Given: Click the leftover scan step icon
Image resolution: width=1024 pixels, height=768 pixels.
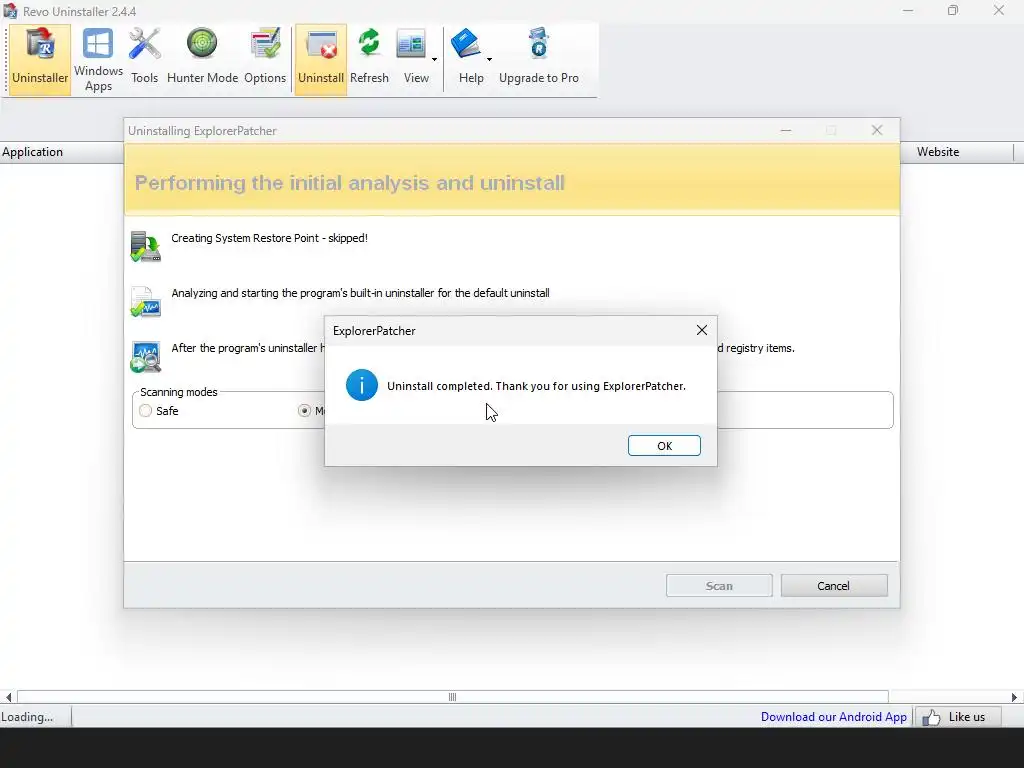Looking at the screenshot, I should click(145, 357).
